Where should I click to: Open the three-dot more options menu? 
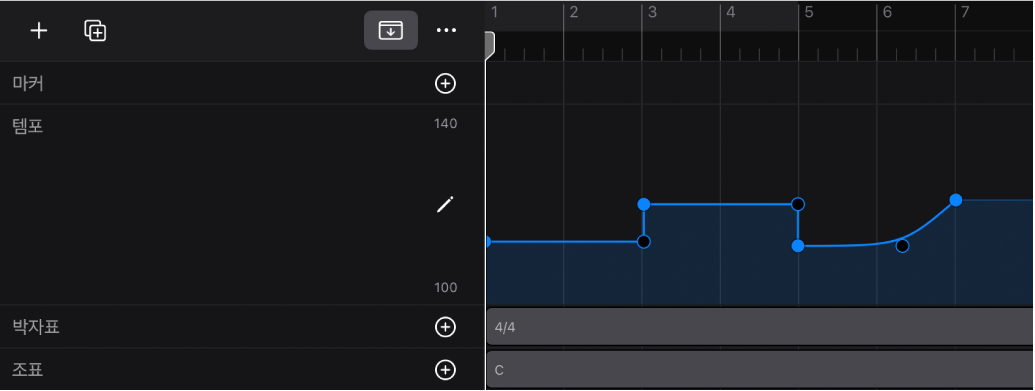click(x=447, y=30)
